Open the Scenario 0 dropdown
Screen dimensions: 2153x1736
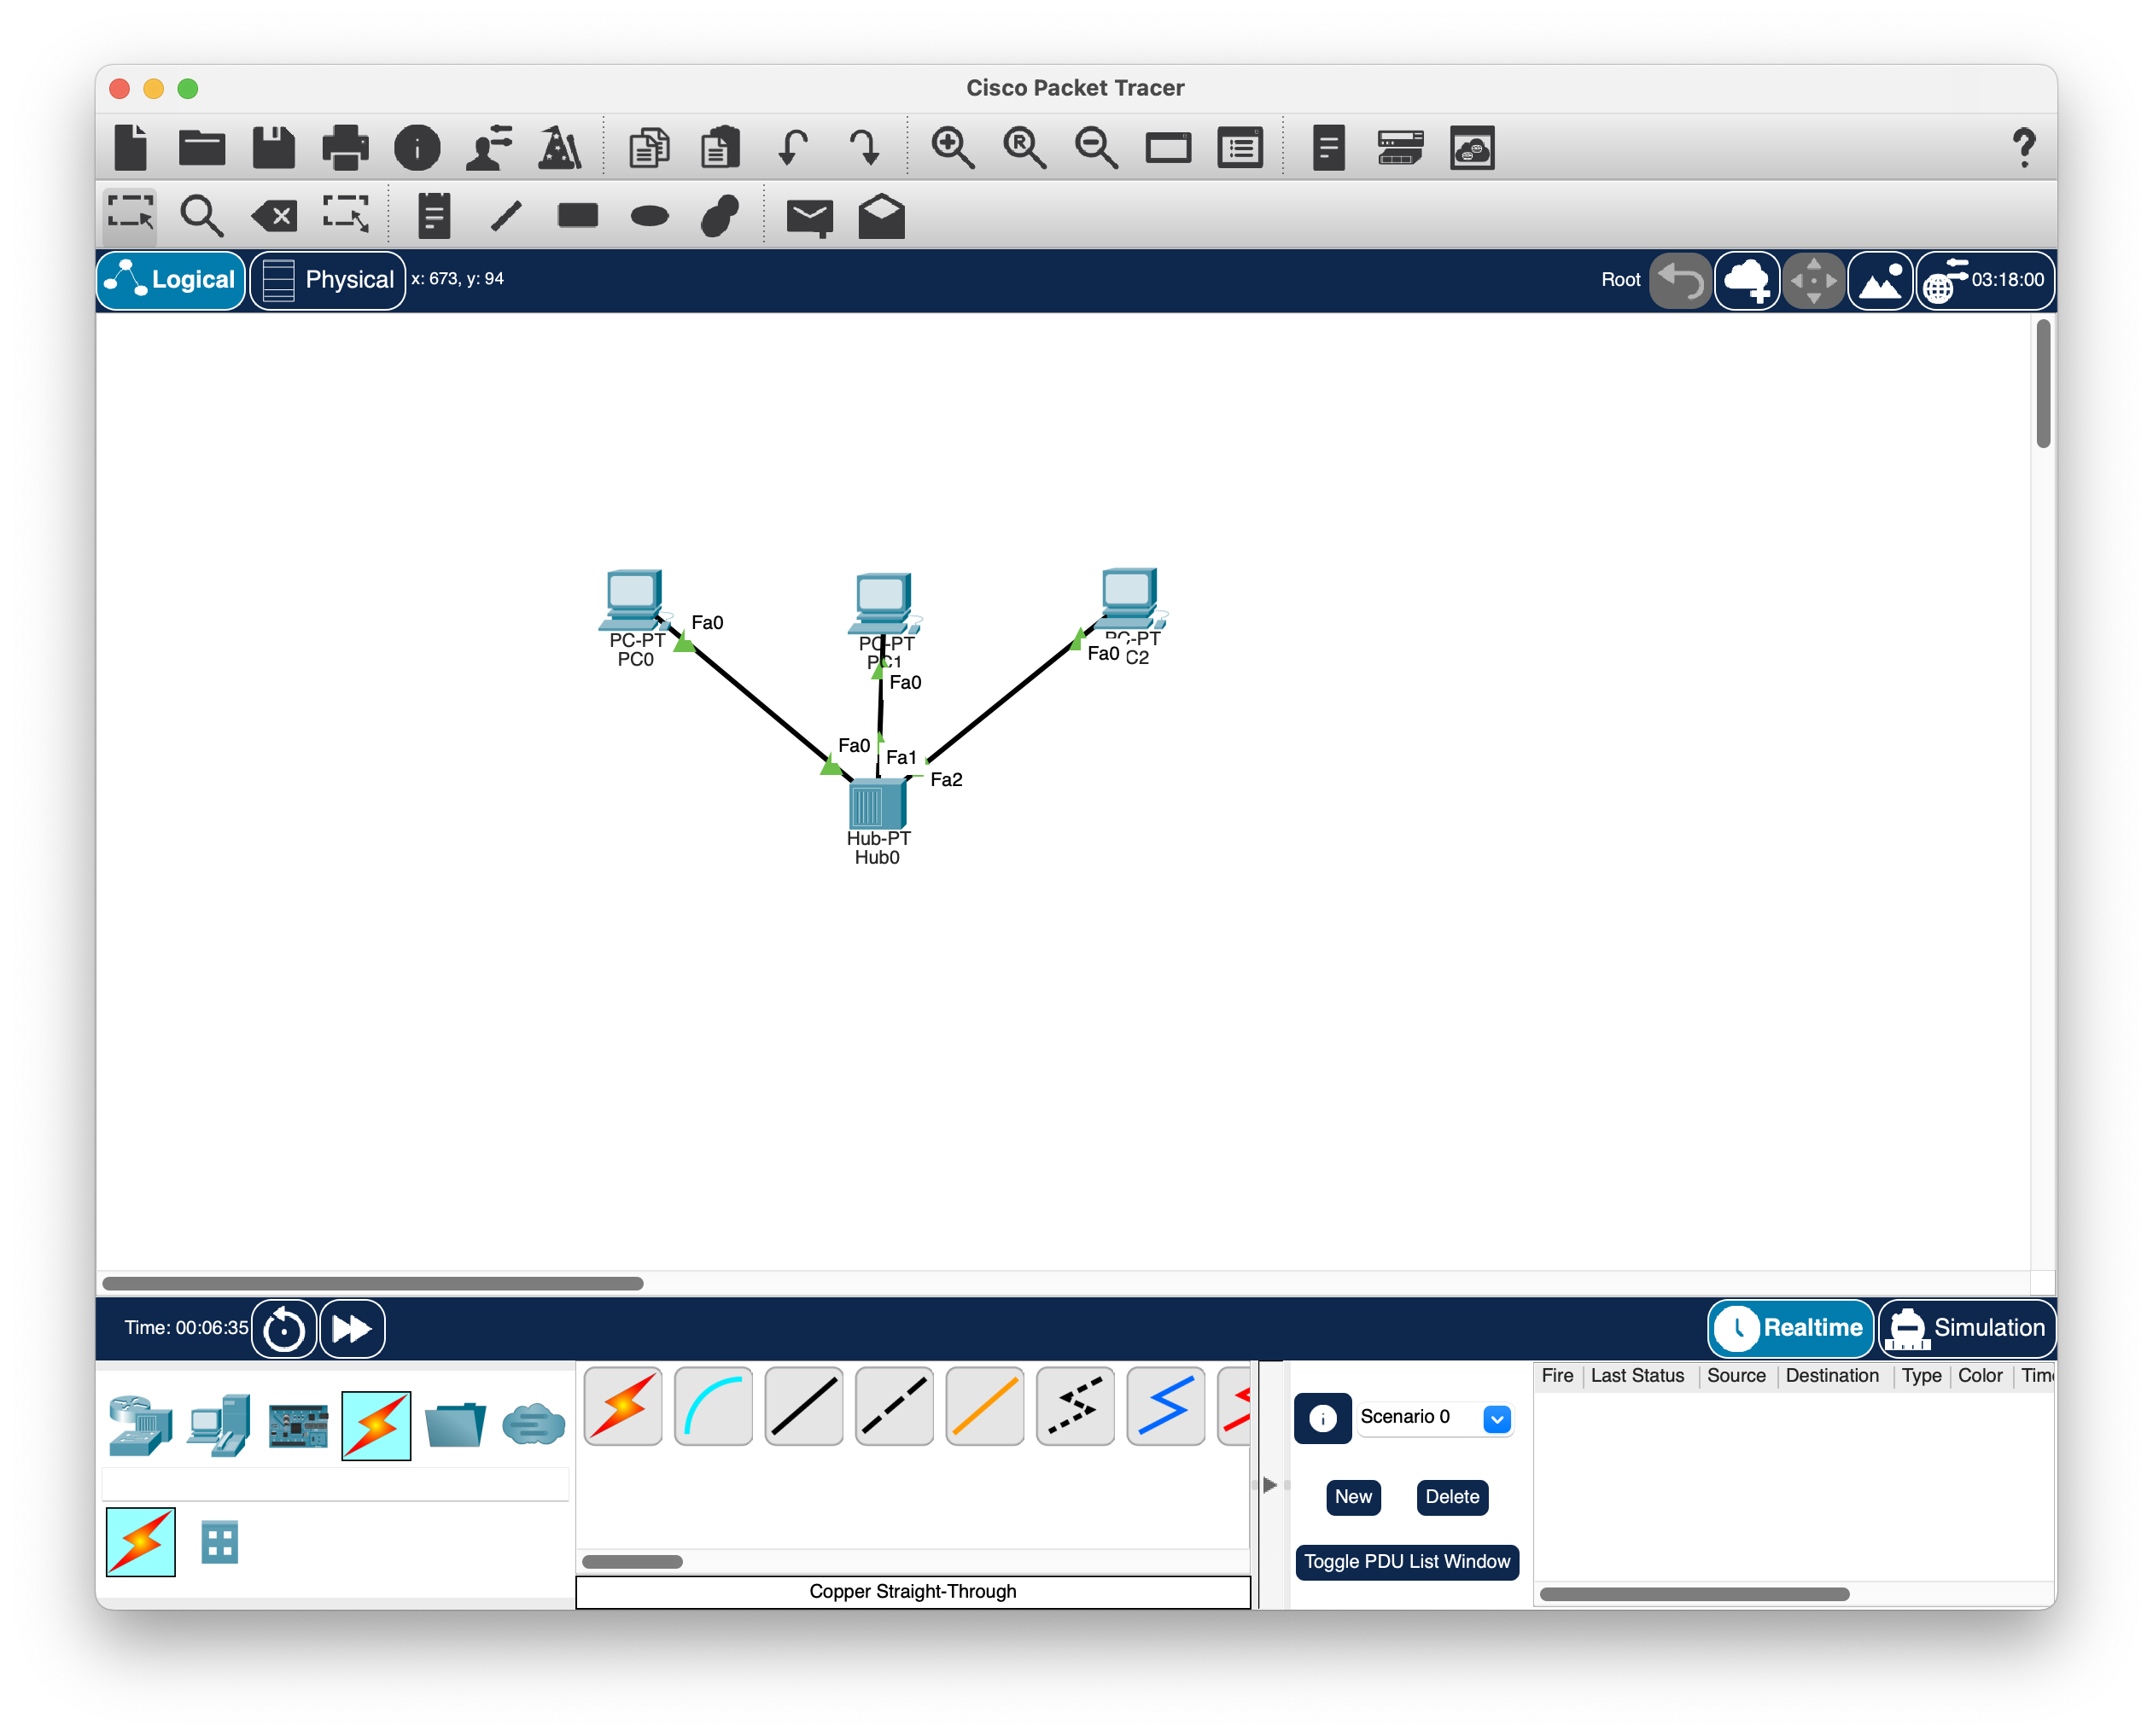pos(1496,1418)
